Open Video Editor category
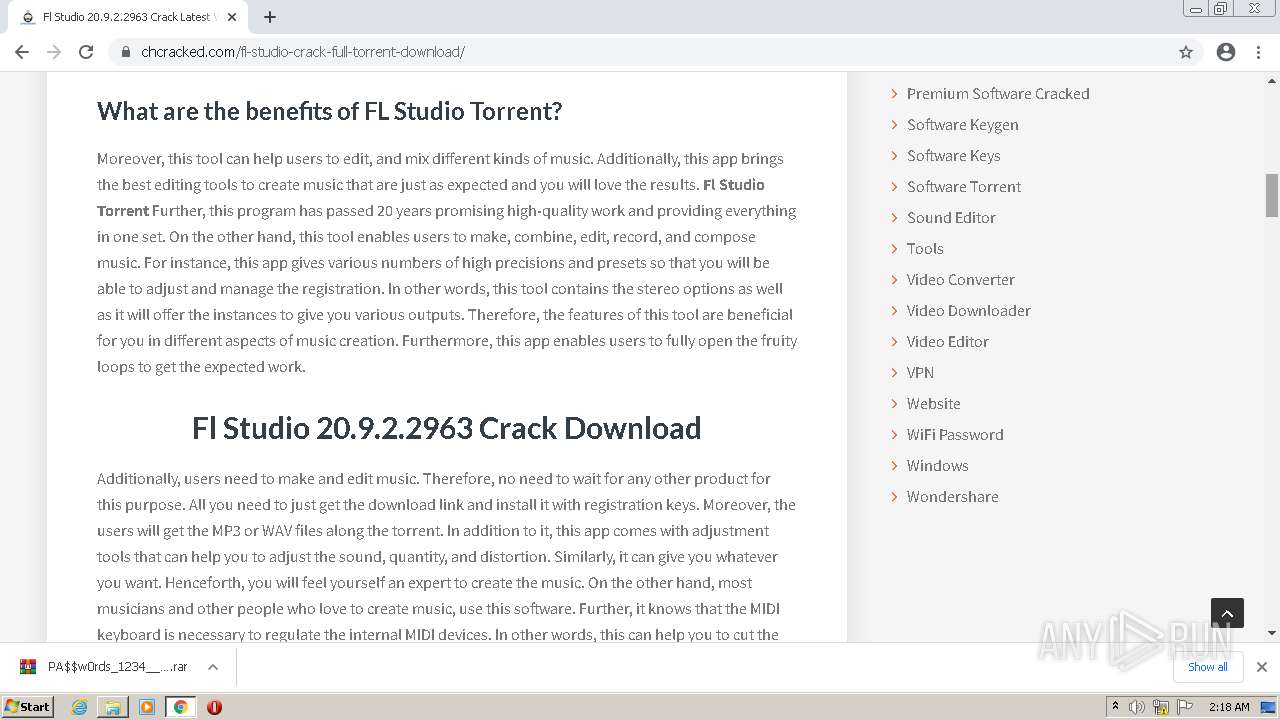The height and width of the screenshot is (720, 1280). click(947, 342)
